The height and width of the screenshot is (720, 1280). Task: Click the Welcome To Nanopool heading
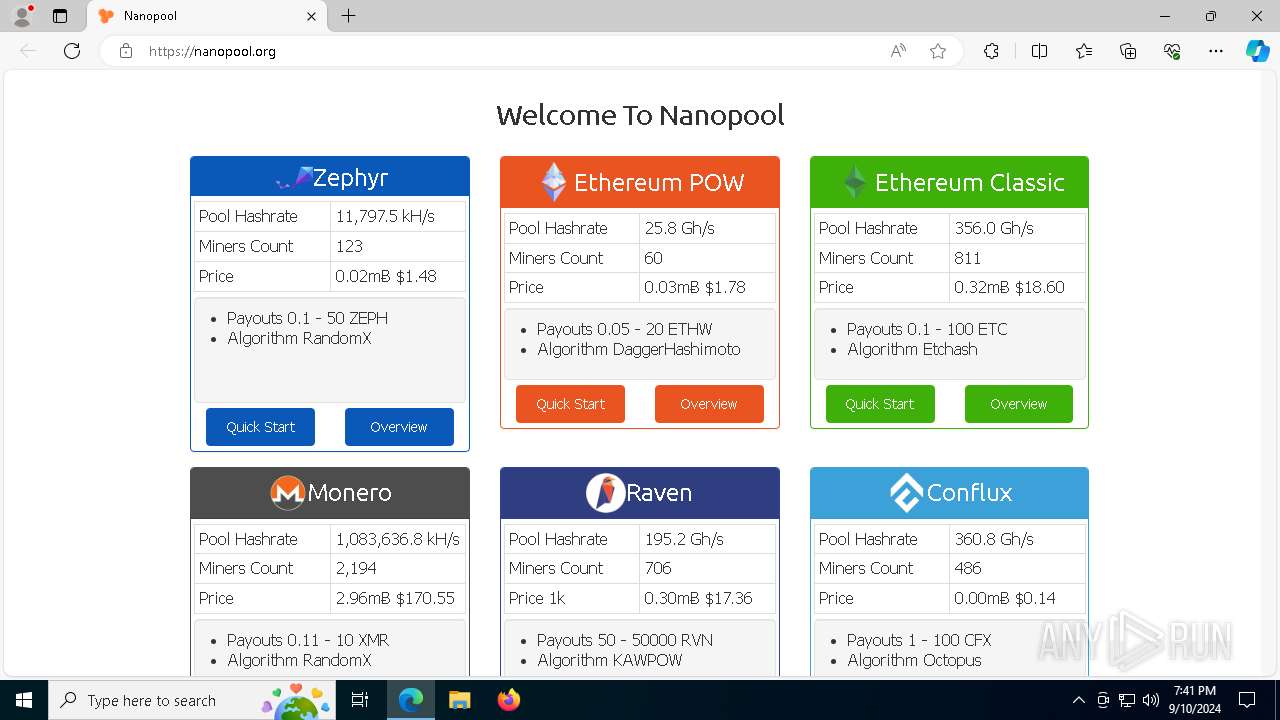click(640, 115)
